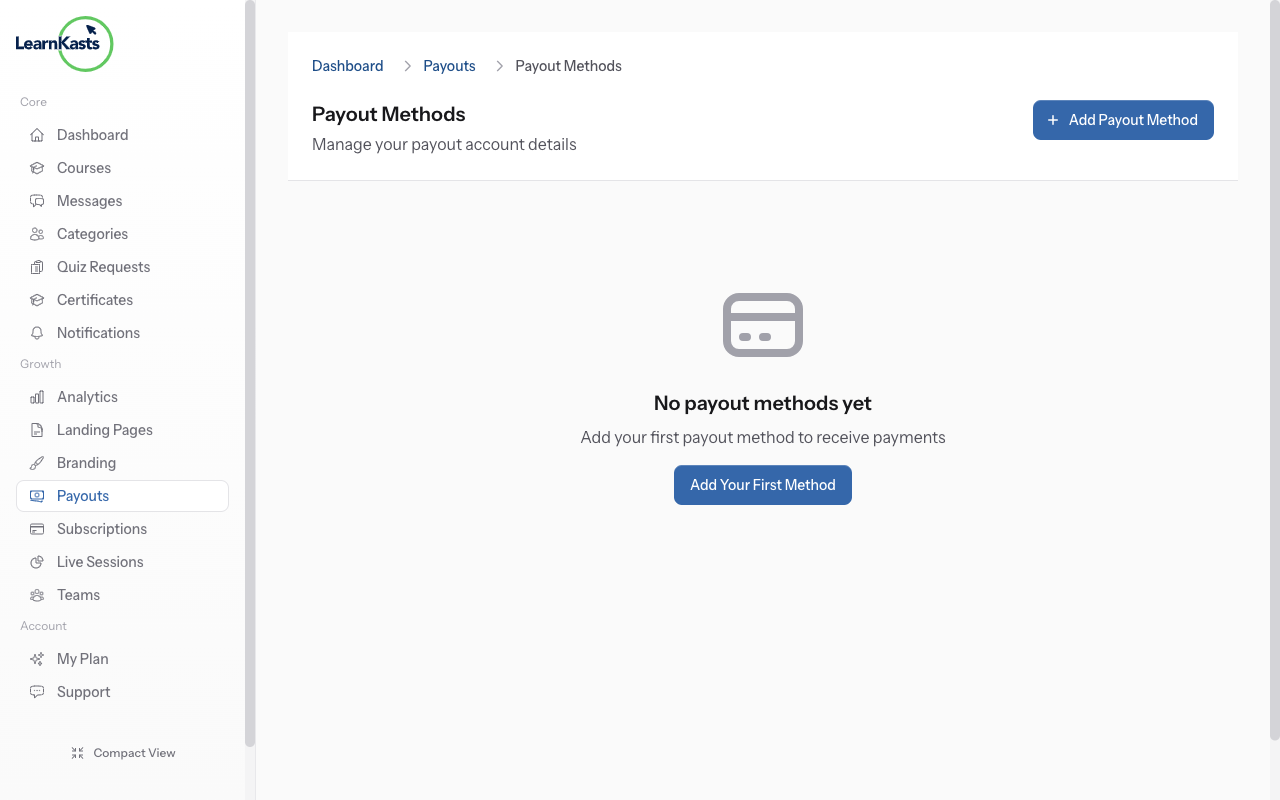Click the plus icon on Add Payout Method
Viewport: 1280px width, 800px height.
[1052, 120]
